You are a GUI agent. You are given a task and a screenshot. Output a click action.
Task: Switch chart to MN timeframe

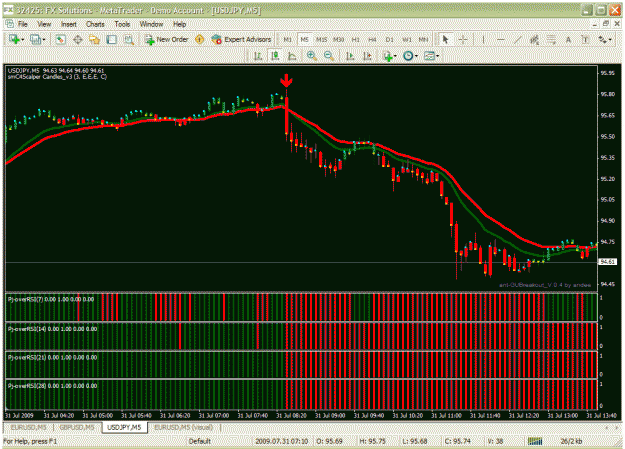click(x=423, y=39)
